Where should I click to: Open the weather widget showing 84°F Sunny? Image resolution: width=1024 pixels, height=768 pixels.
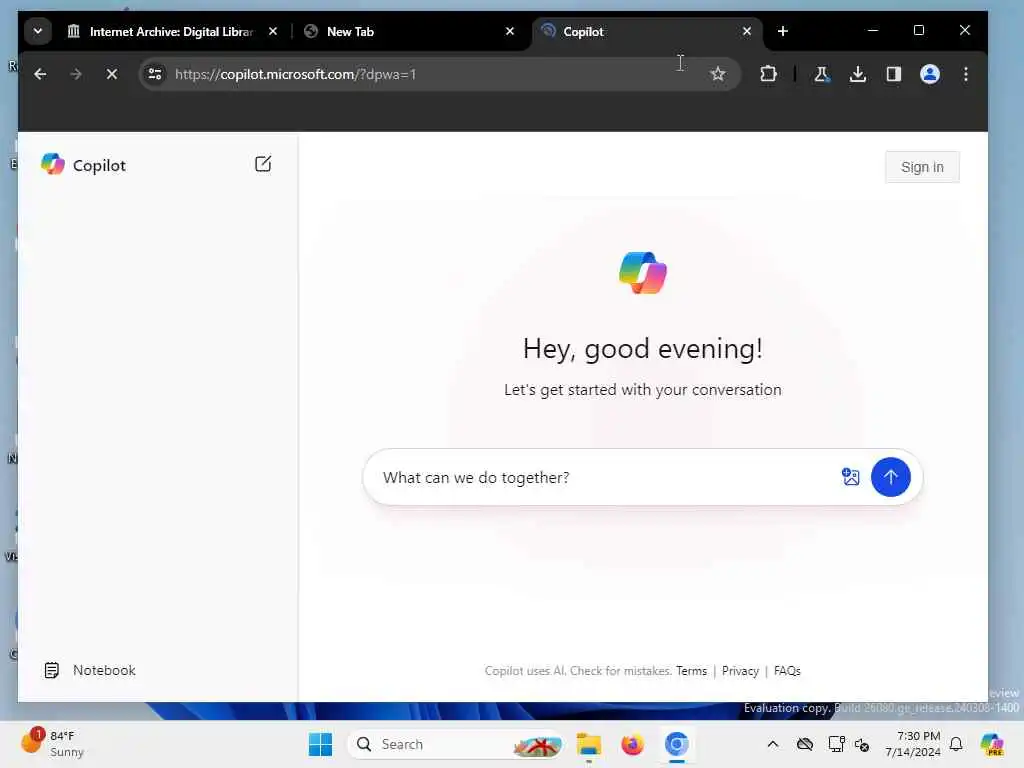pyautogui.click(x=52, y=744)
